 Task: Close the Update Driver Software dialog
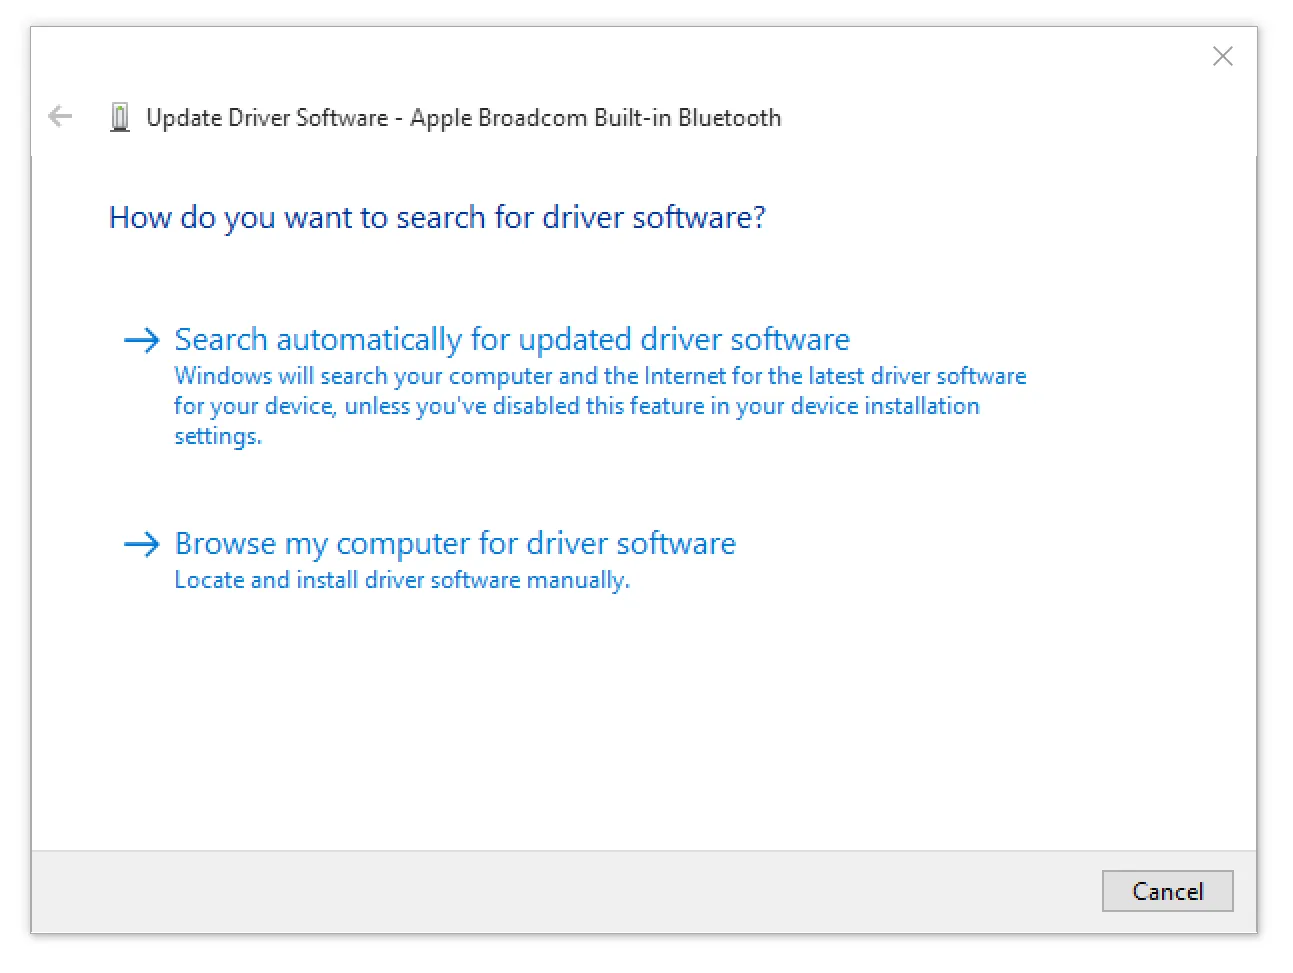1222,57
